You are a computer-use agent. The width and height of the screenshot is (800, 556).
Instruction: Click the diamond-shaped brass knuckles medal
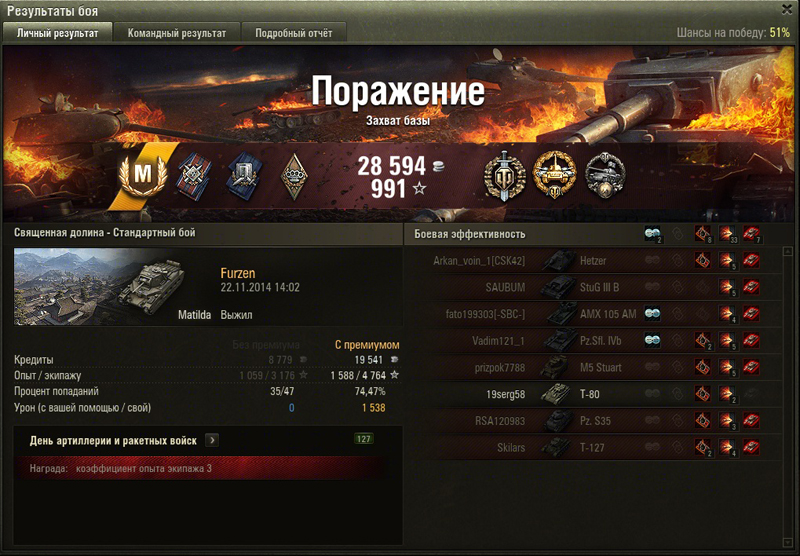294,176
